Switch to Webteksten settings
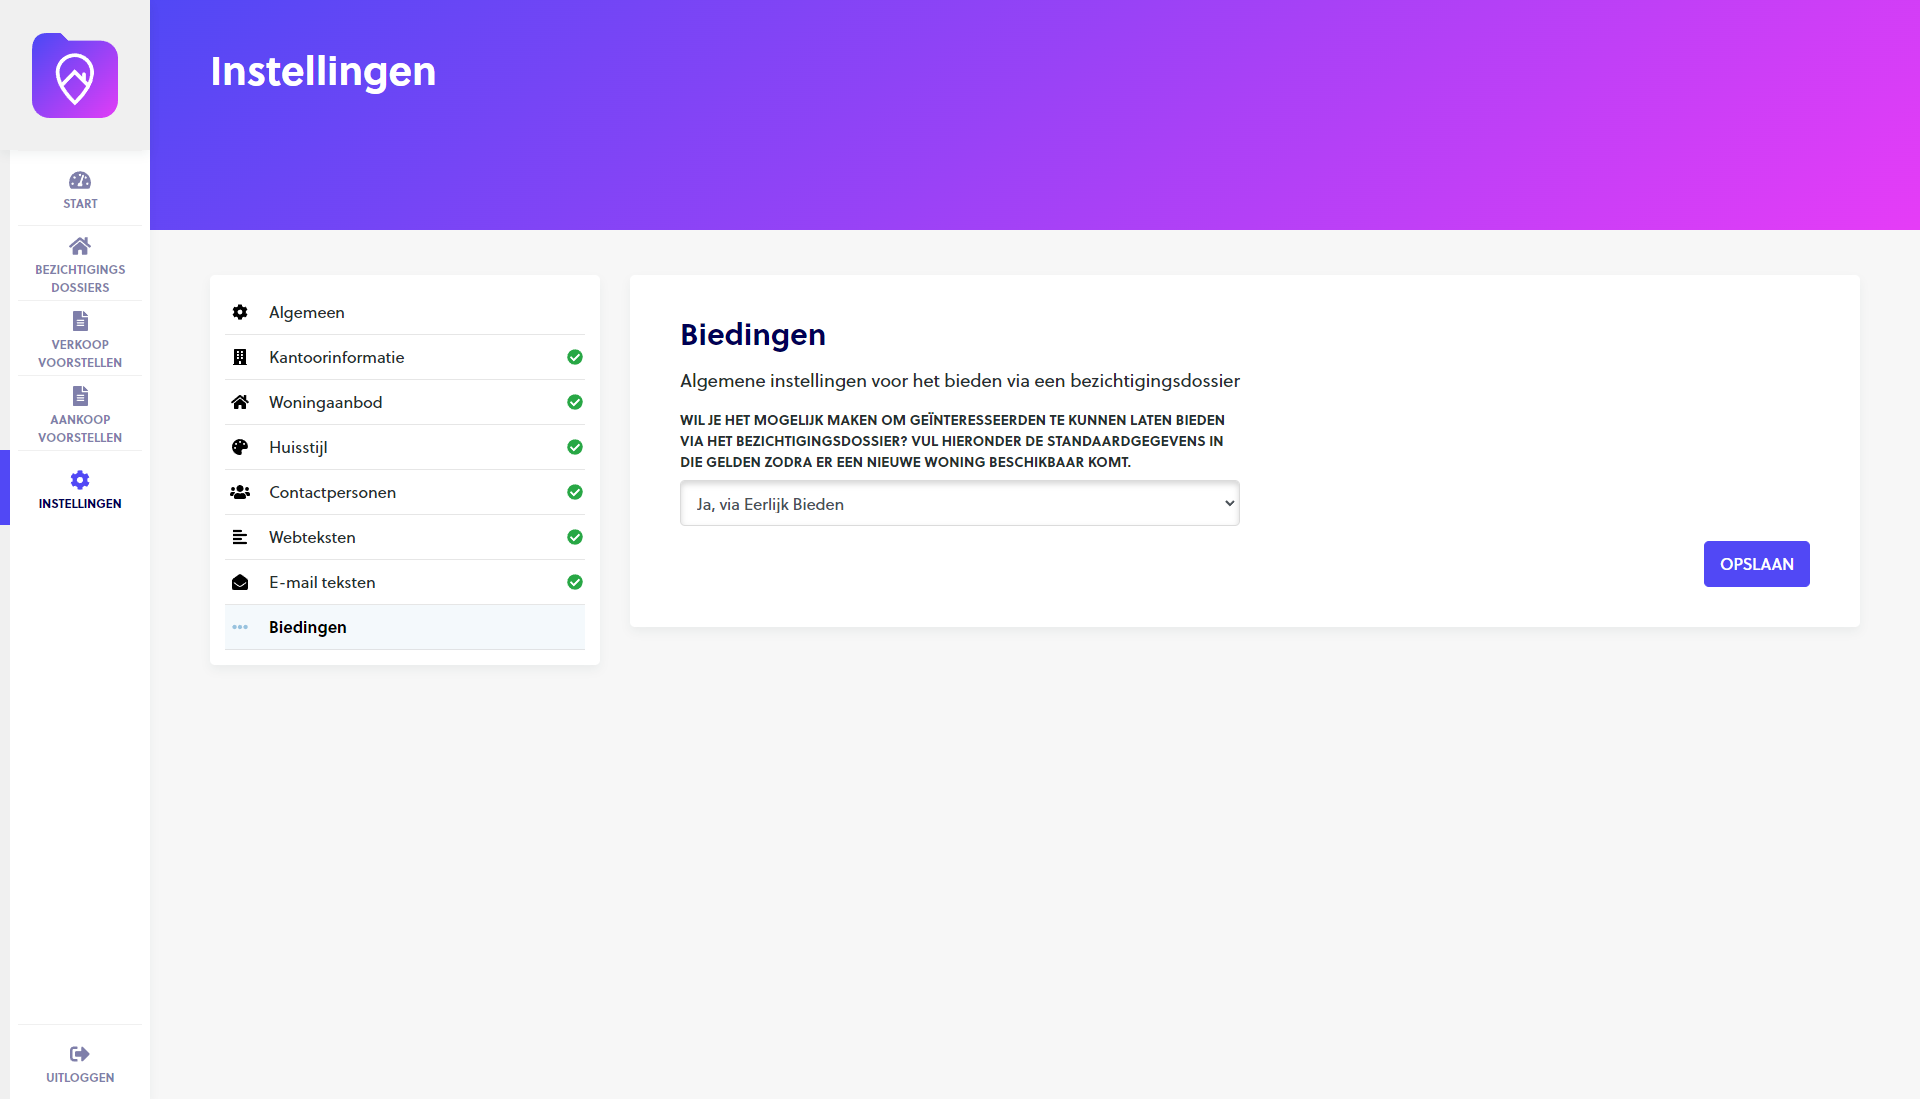The width and height of the screenshot is (1920, 1099). [x=405, y=537]
